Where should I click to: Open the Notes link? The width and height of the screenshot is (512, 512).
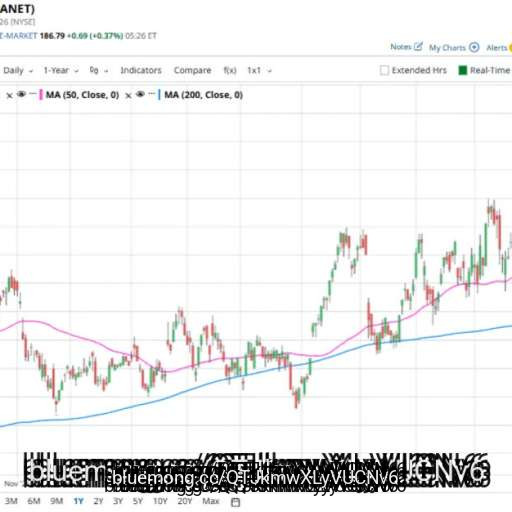click(x=401, y=47)
